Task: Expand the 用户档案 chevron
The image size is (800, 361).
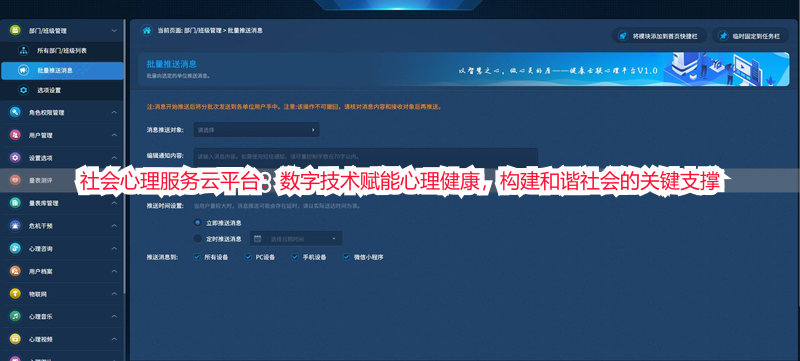Action: (x=114, y=271)
